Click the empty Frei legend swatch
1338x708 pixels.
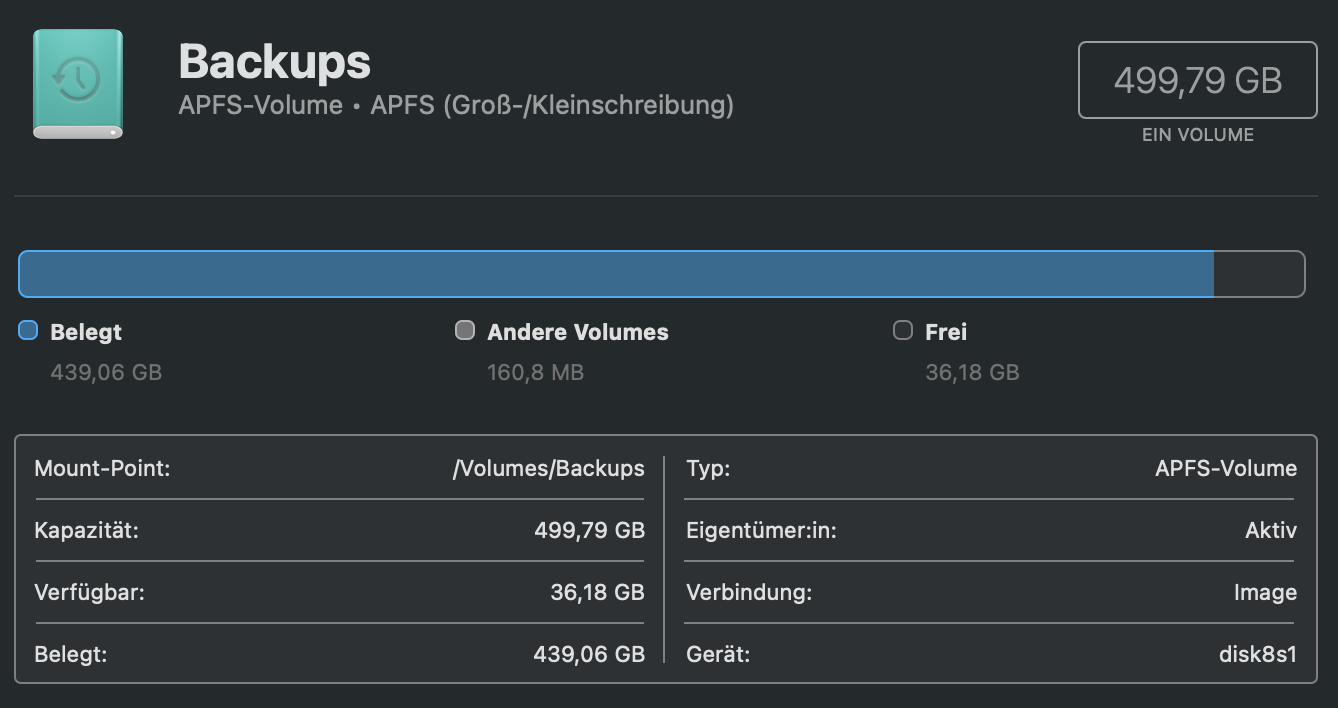903,330
